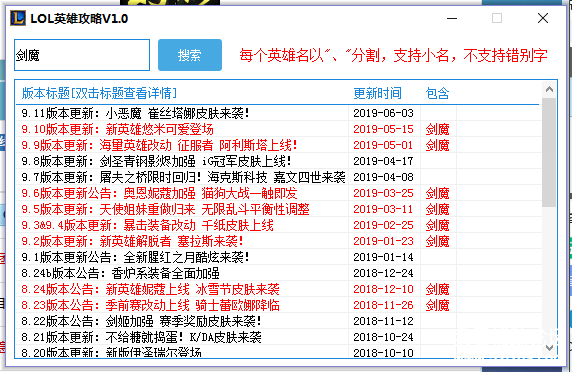Screen dimensions: 572x372
Task: Click 剑魔 cell in the 9.3&9.4 version row
Action: coord(437,225)
